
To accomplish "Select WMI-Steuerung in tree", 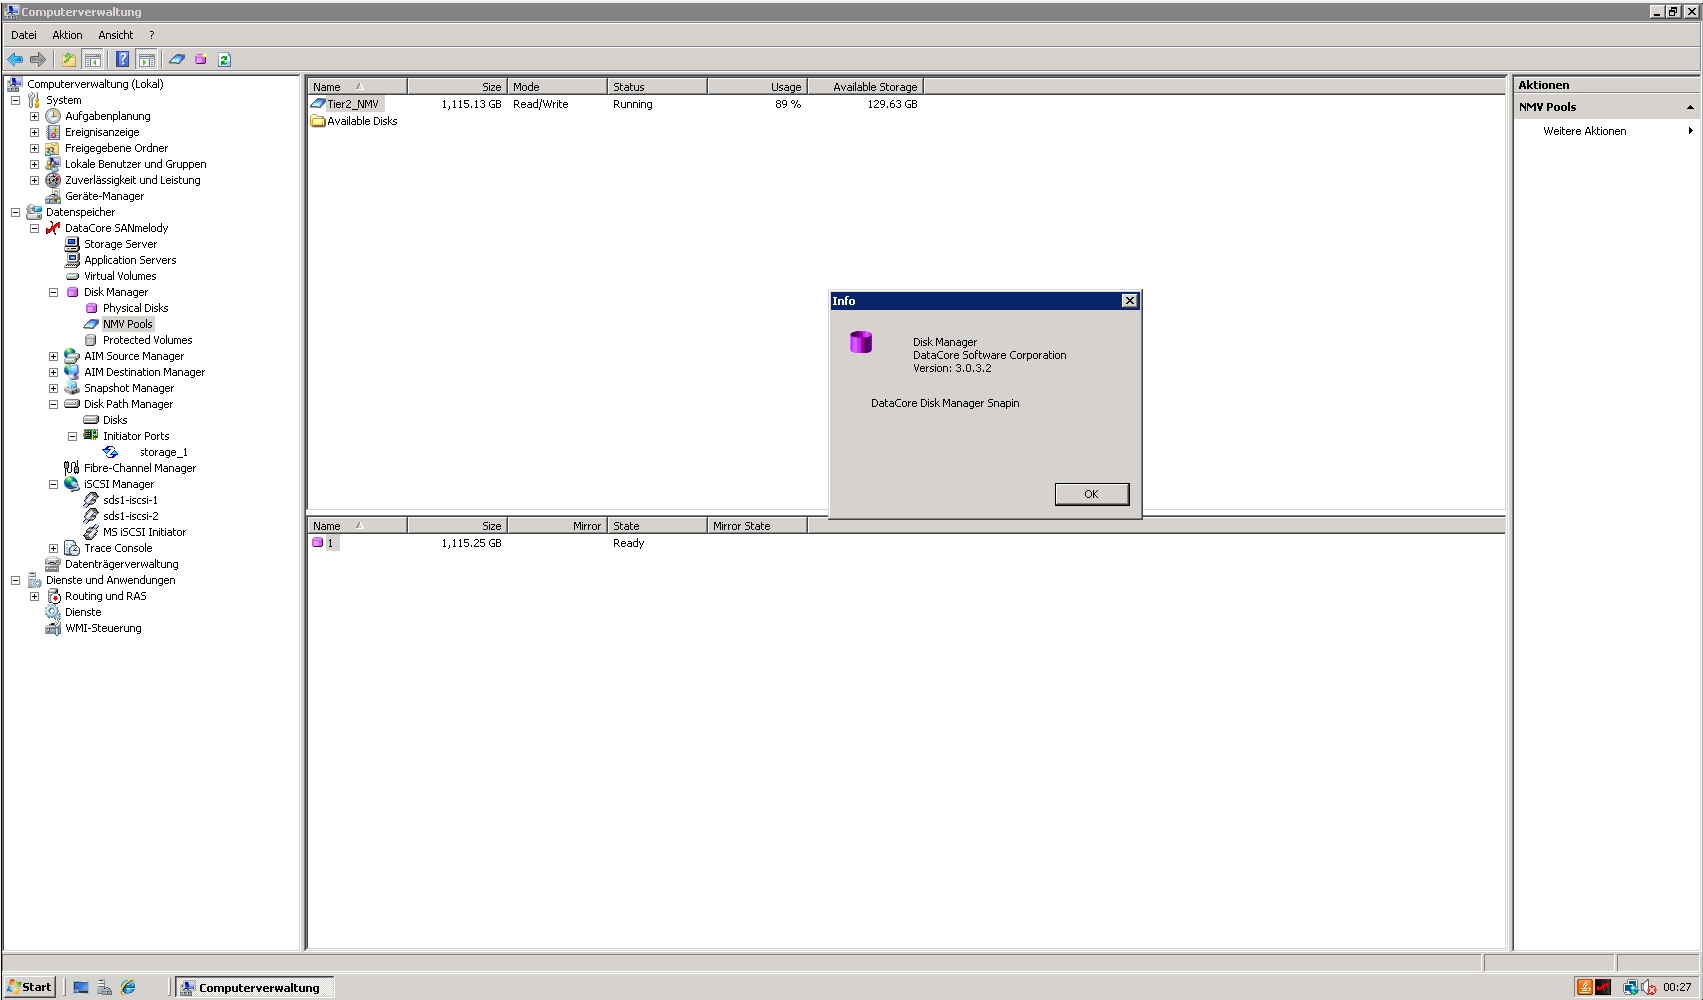I will (x=103, y=628).
